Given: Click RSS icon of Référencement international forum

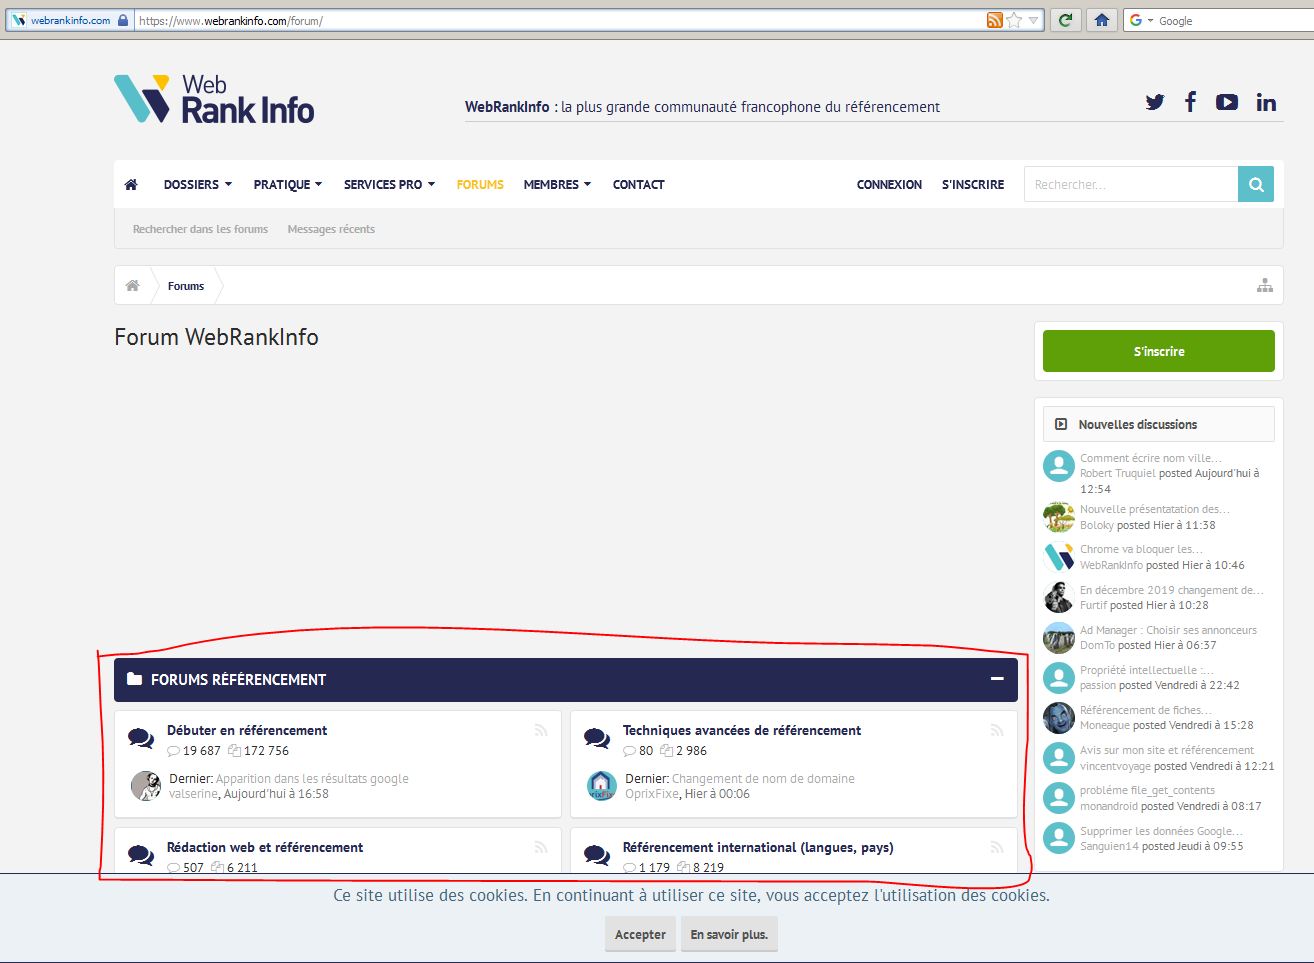Looking at the screenshot, I should (997, 847).
